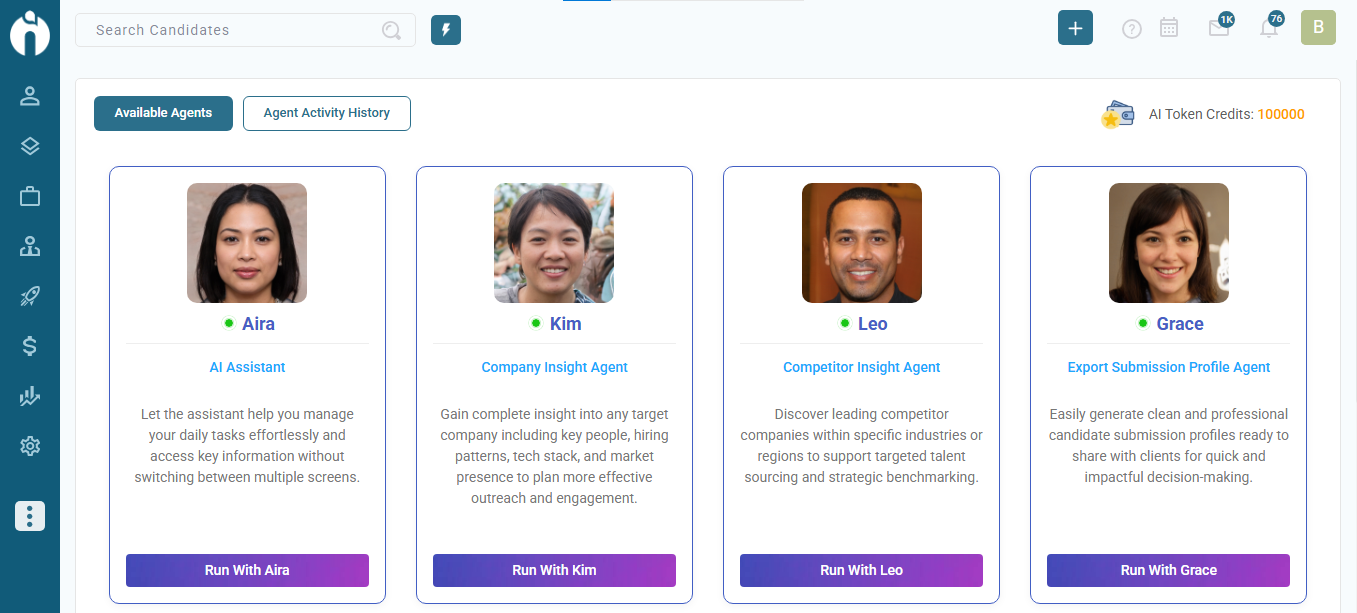Launch the Run With Leo button
Viewport: 1357px width, 613px height.
pos(861,570)
